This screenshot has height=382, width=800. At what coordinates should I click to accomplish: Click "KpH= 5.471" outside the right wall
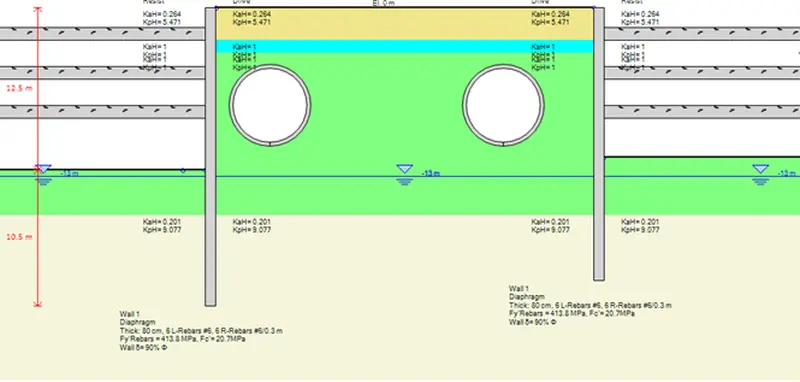[640, 22]
